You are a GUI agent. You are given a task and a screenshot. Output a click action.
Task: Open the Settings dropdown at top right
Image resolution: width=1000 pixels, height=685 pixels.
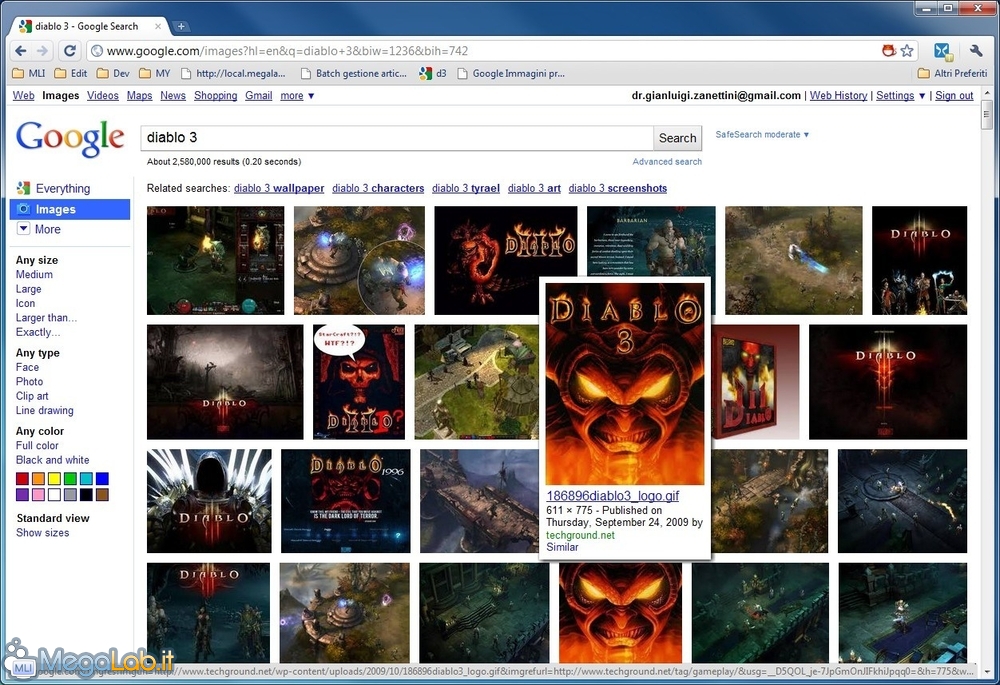click(x=899, y=96)
